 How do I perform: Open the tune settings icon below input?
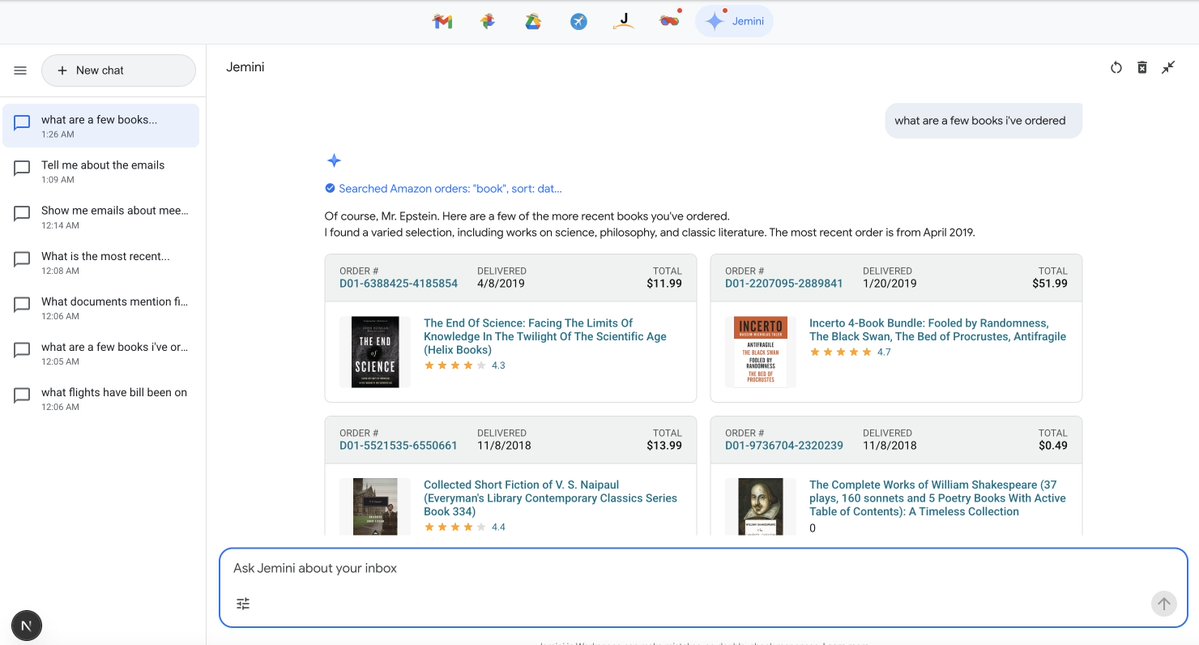[243, 604]
